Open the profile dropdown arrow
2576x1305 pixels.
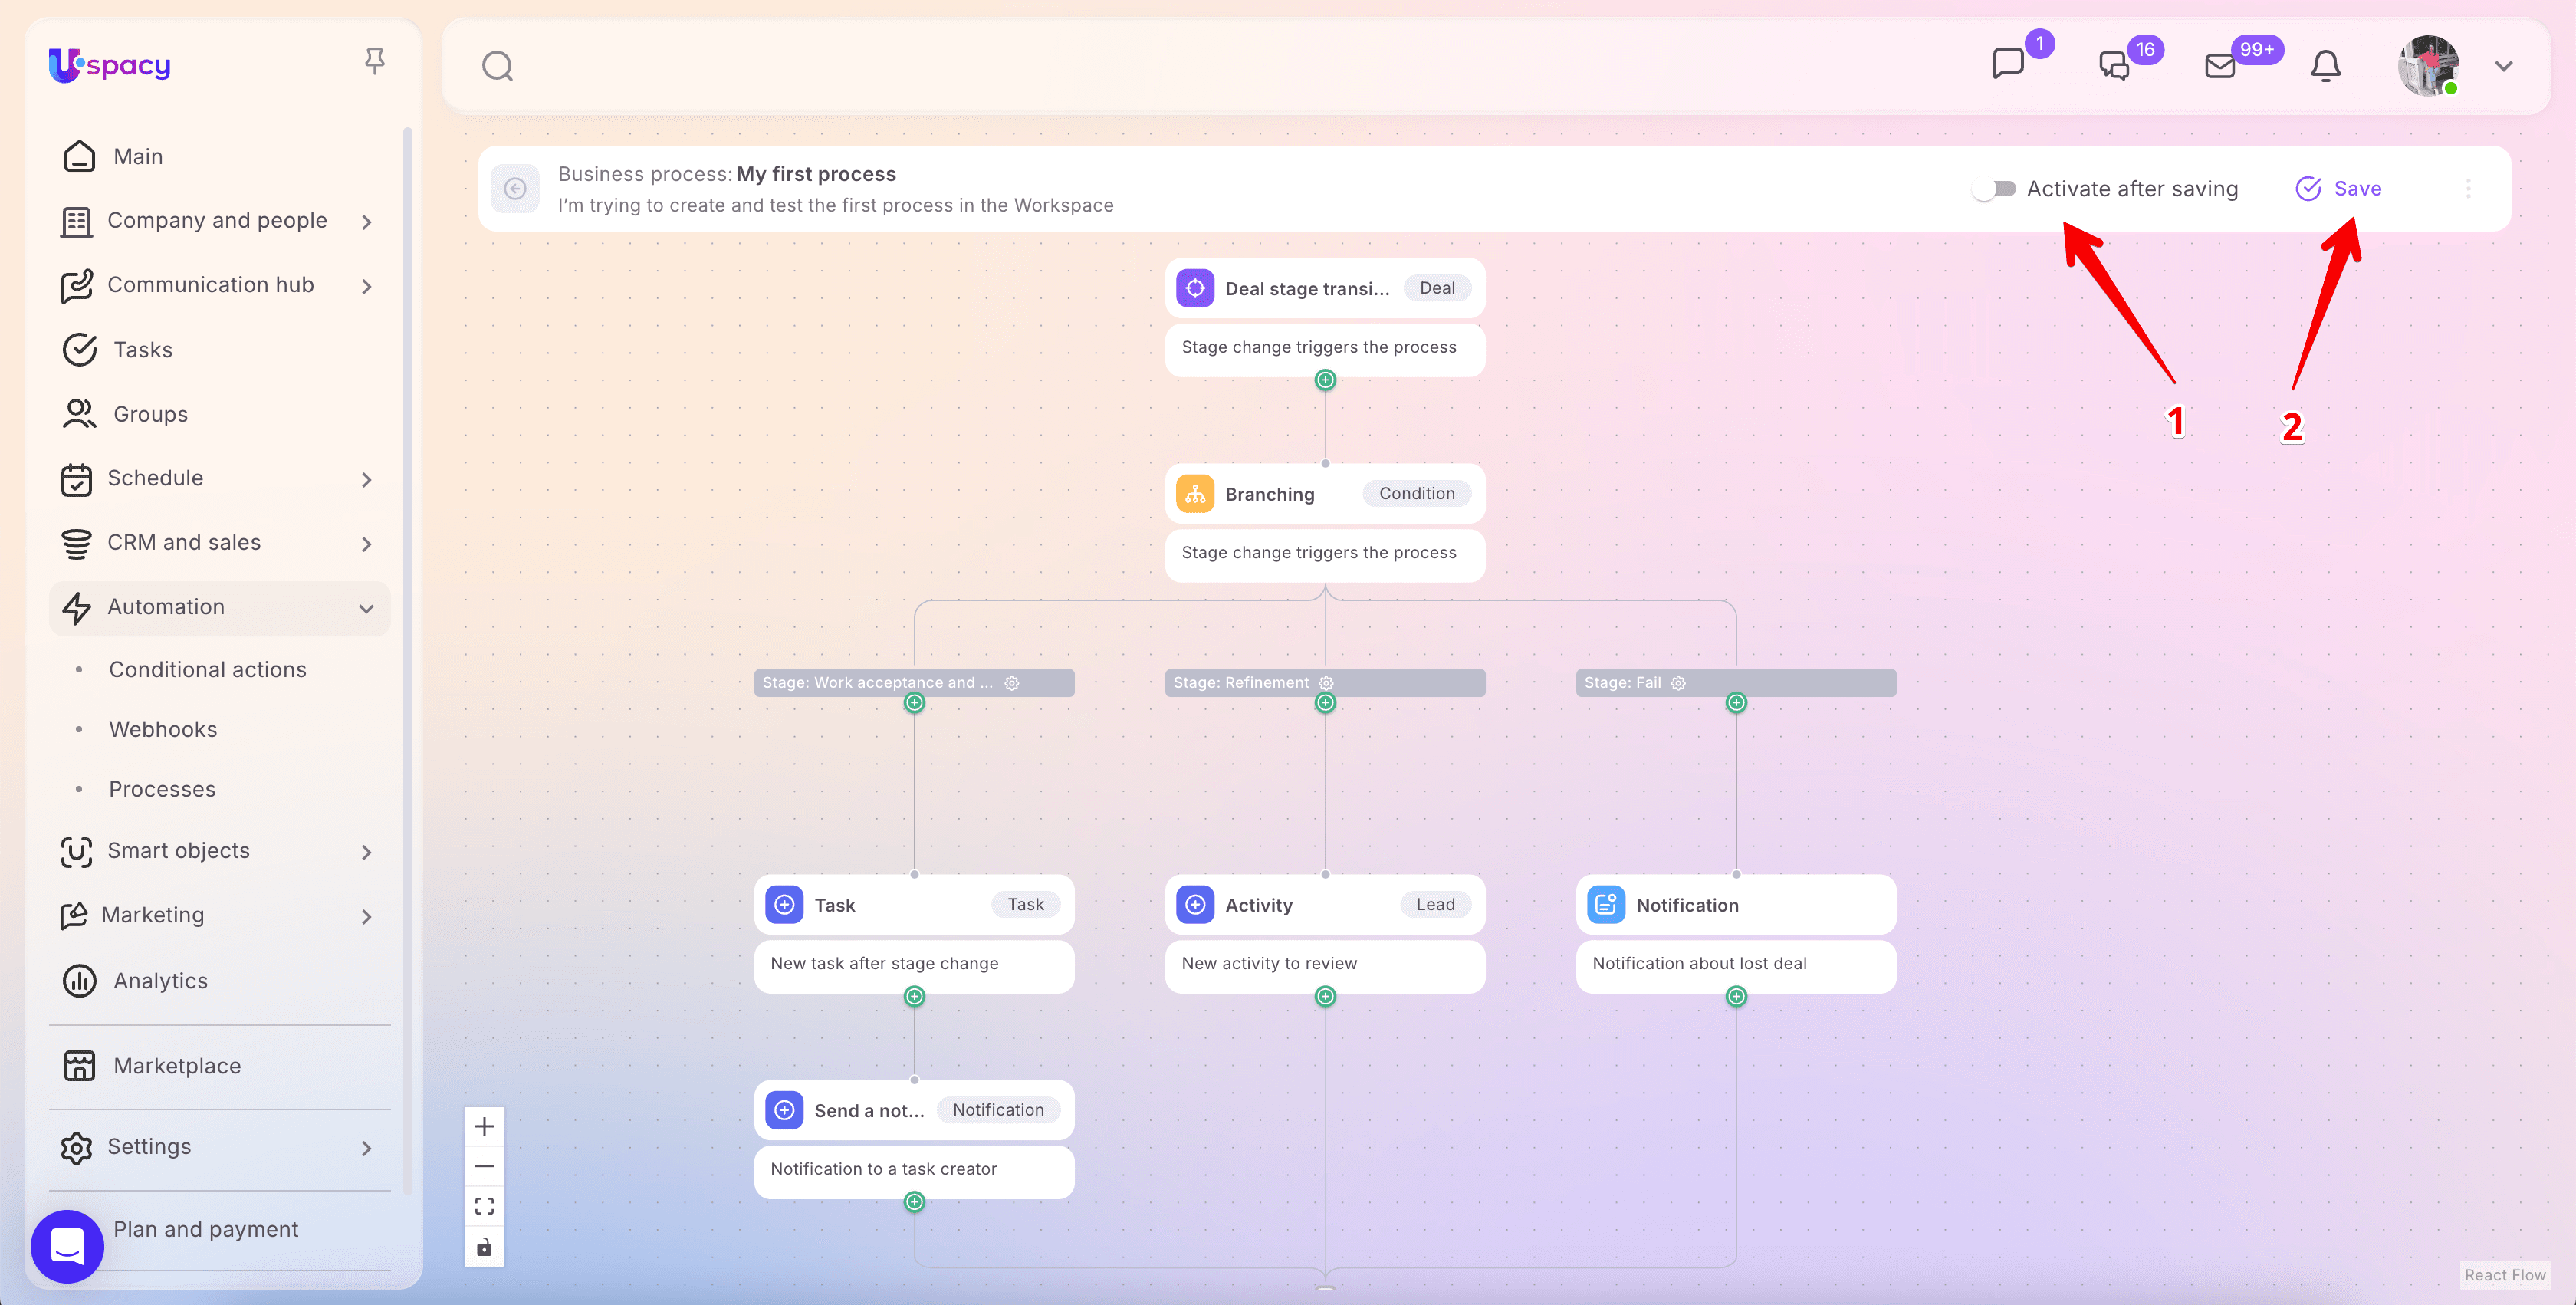(x=2503, y=66)
